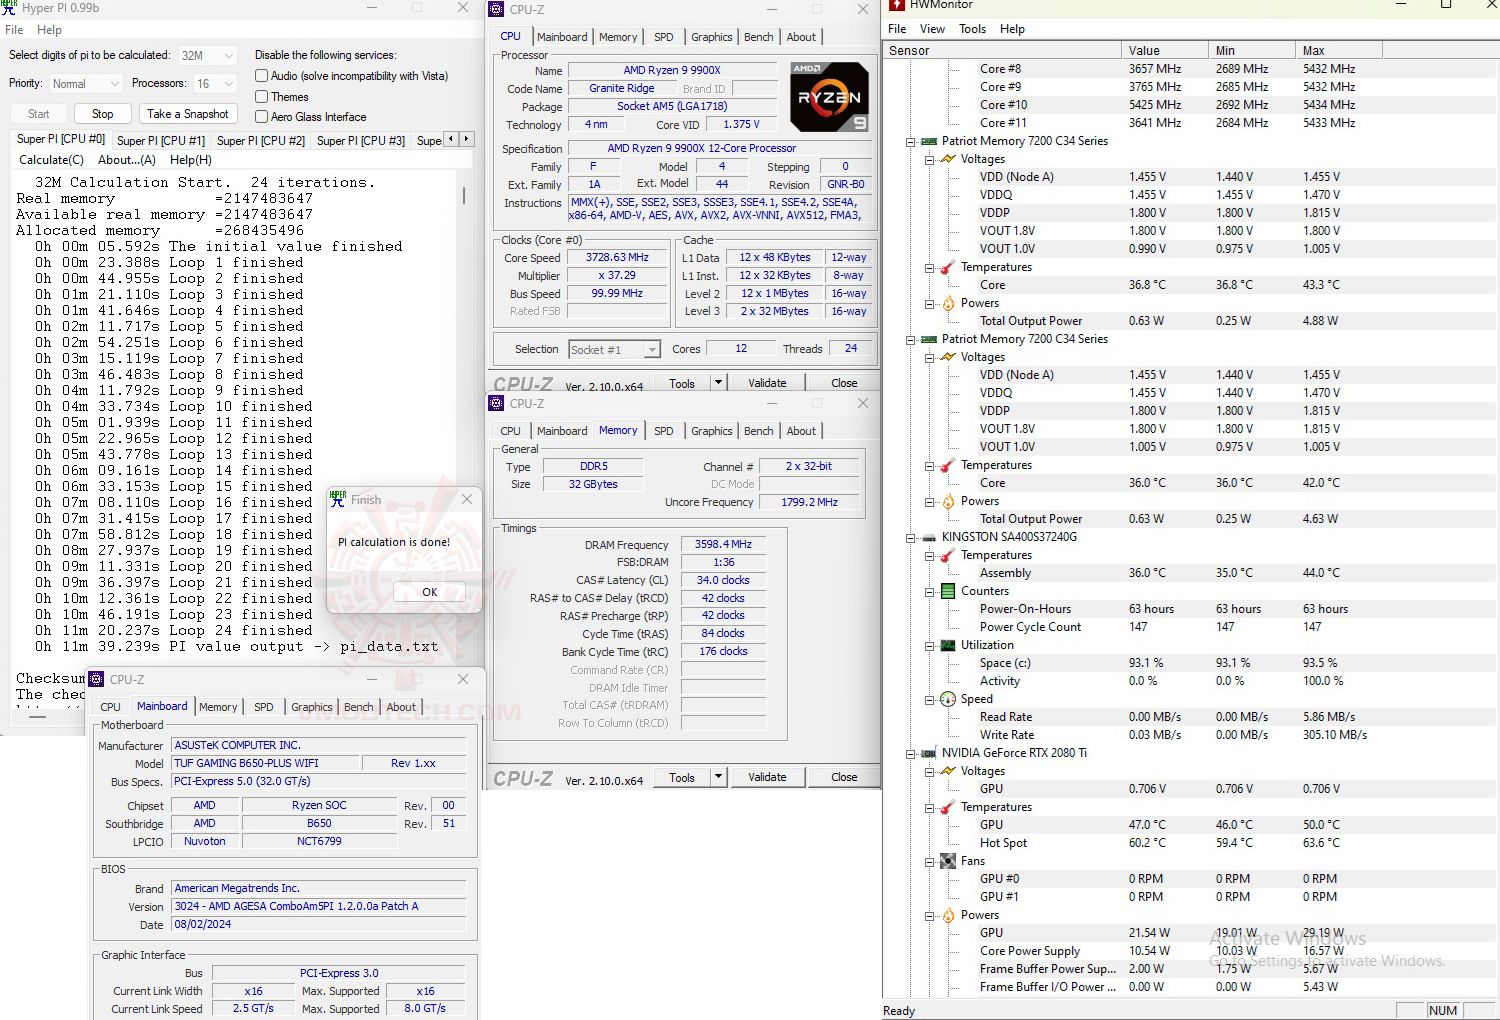Open the HWMonitor Help menu
The width and height of the screenshot is (1500, 1020).
[1012, 29]
